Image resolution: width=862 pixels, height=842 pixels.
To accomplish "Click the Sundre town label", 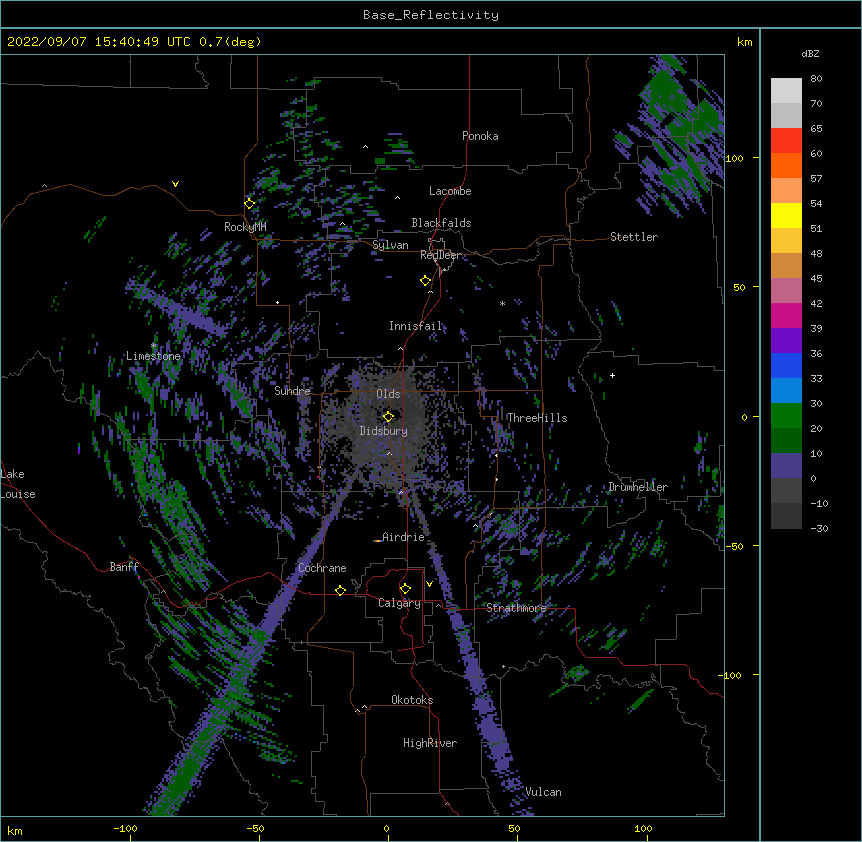I will [x=292, y=391].
